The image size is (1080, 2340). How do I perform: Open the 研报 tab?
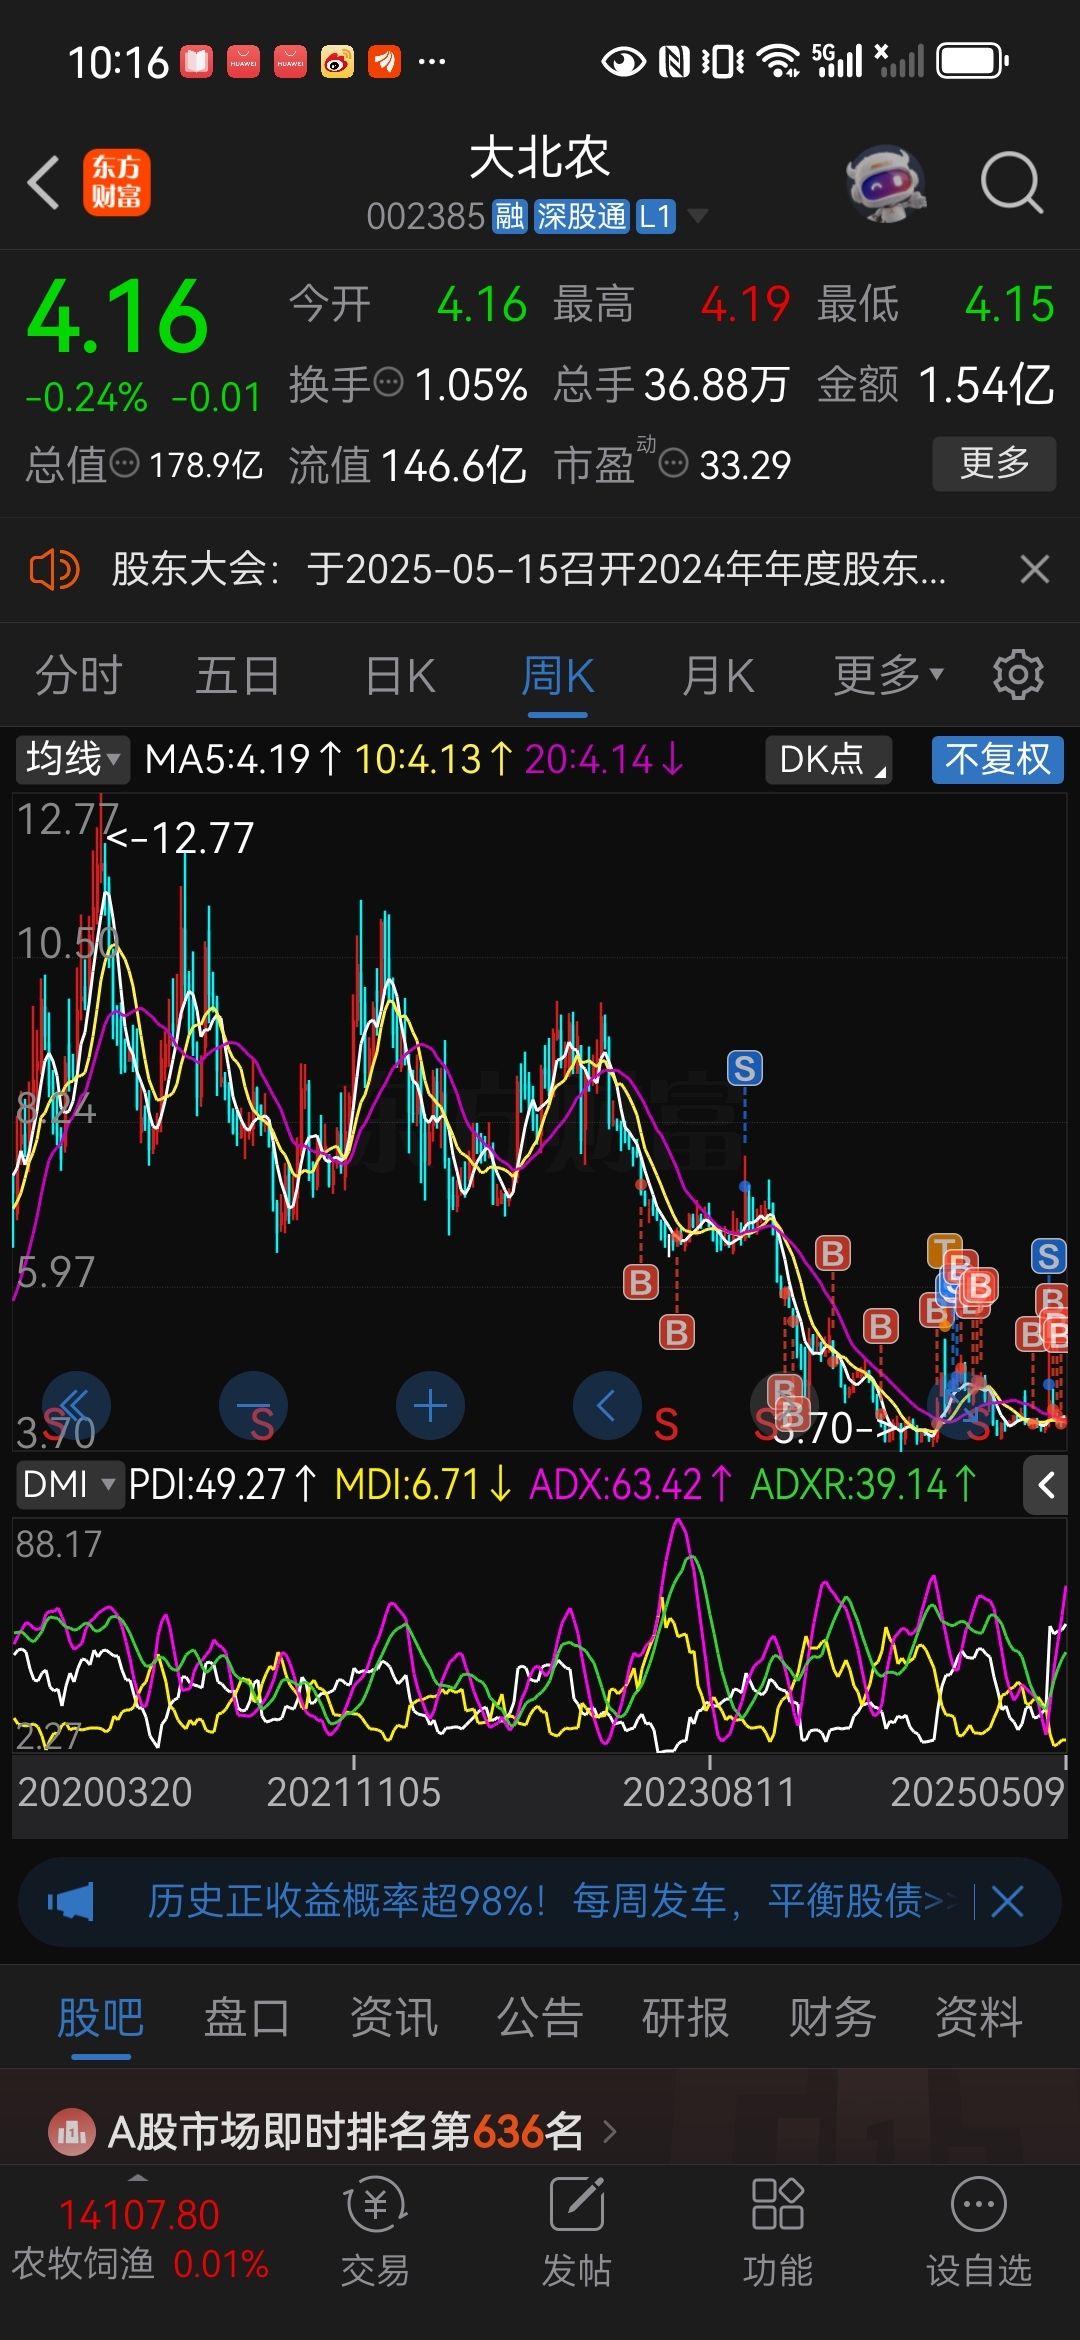point(686,2018)
